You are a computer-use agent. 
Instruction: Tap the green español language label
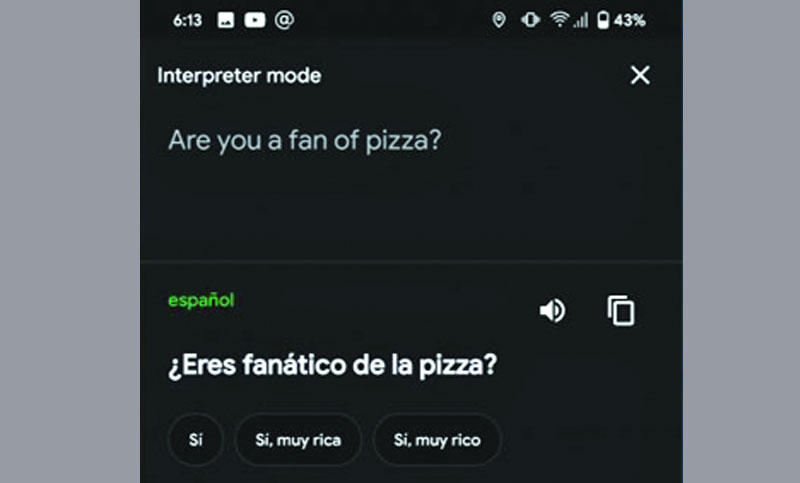(202, 300)
